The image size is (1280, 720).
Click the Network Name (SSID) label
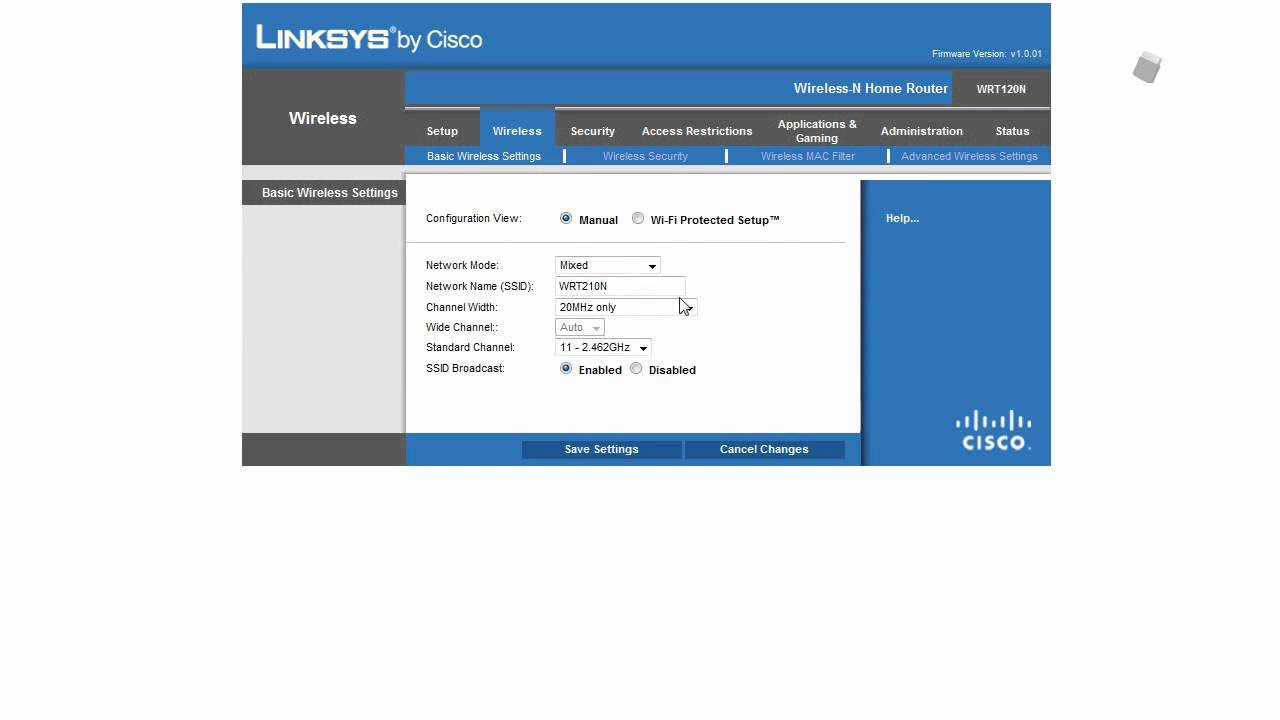point(480,286)
